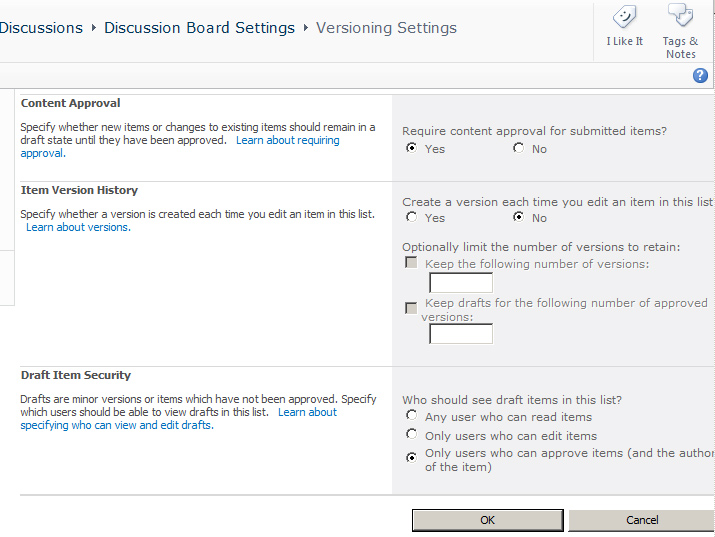
Task: Open the Tags & Notes icon
Action: [x=680, y=18]
